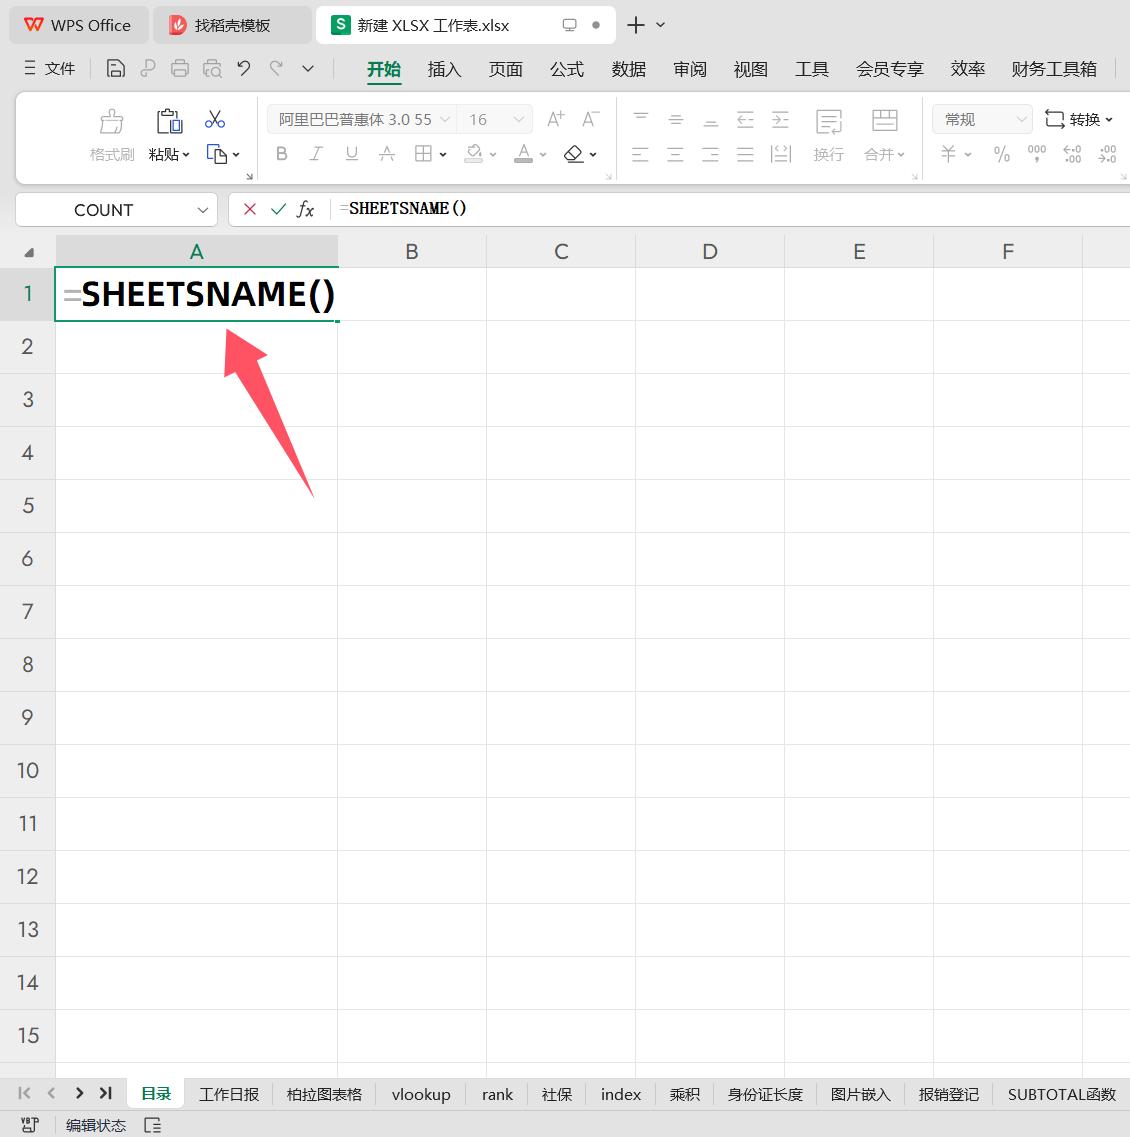This screenshot has height=1137, width=1130.
Task: Cancel formula entry with red X
Action: click(250, 209)
